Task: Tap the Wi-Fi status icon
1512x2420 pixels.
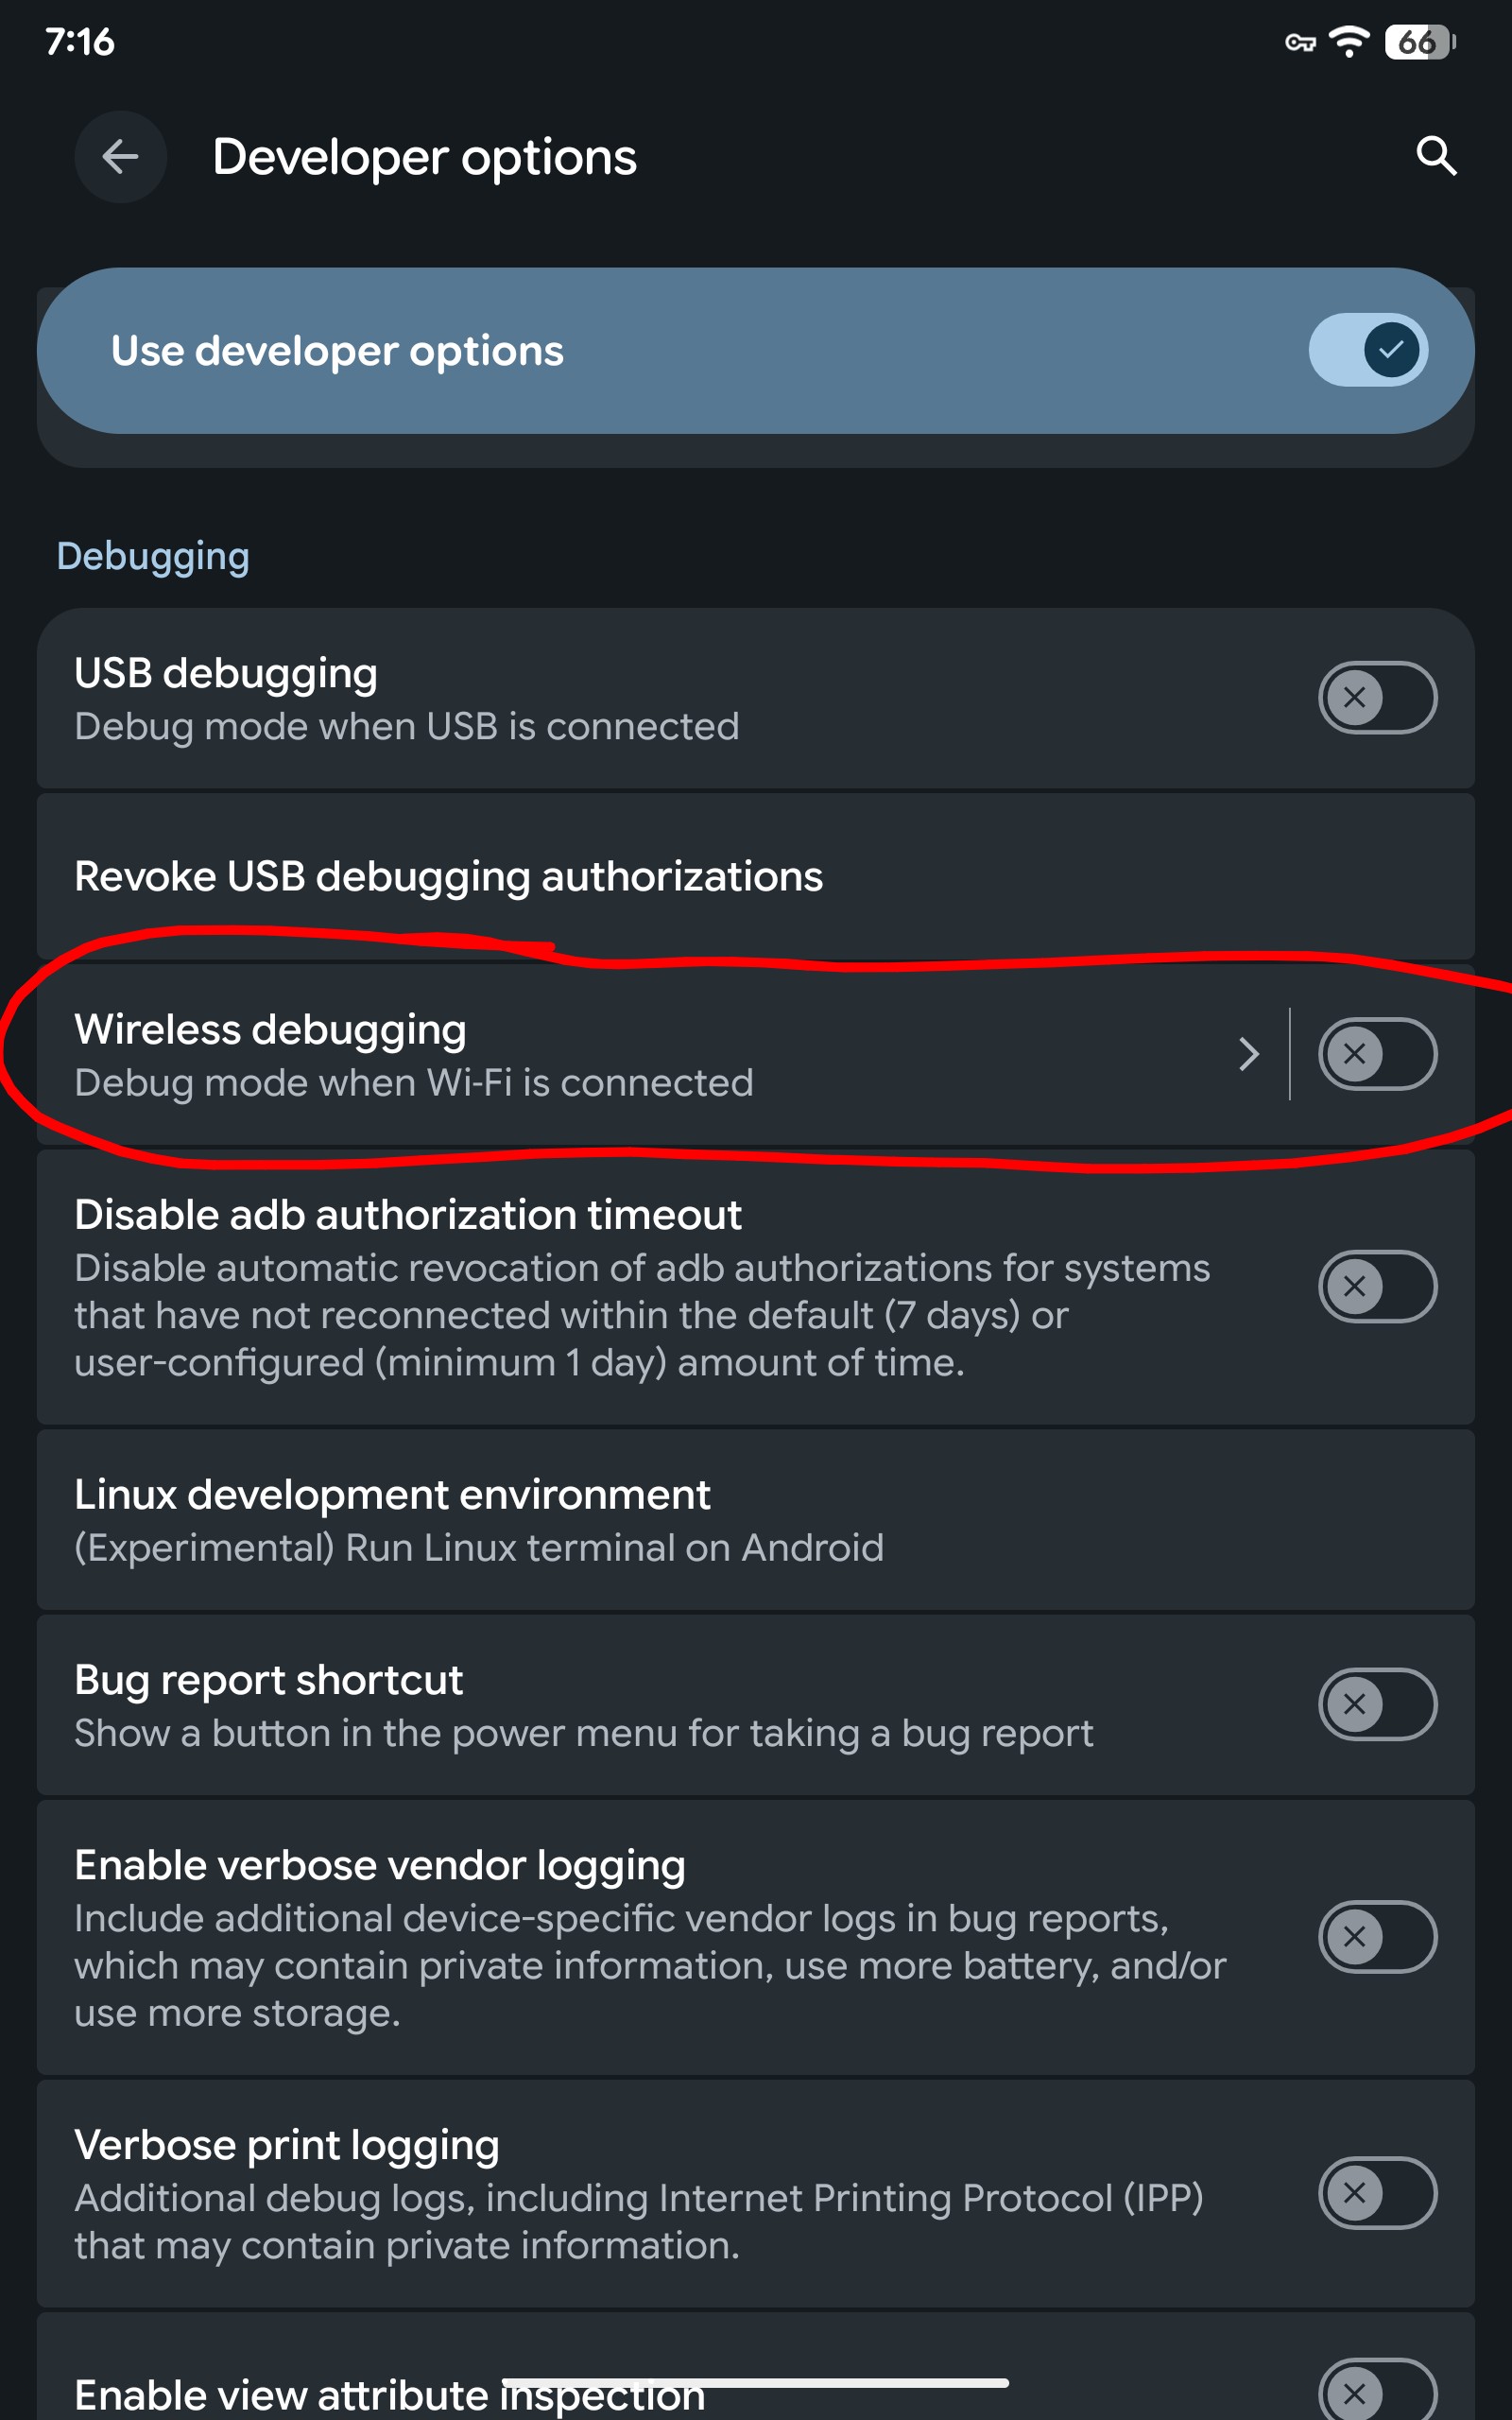Action: click(1348, 42)
